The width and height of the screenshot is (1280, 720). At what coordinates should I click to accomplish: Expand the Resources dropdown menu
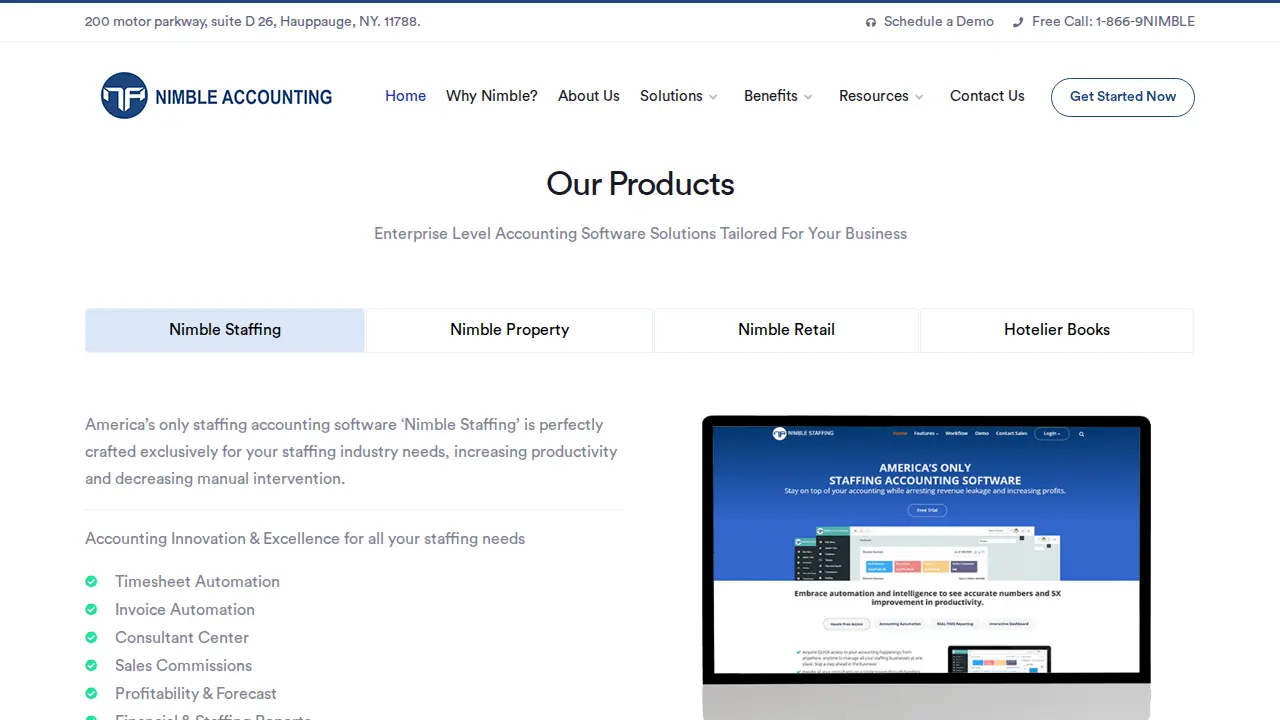881,96
